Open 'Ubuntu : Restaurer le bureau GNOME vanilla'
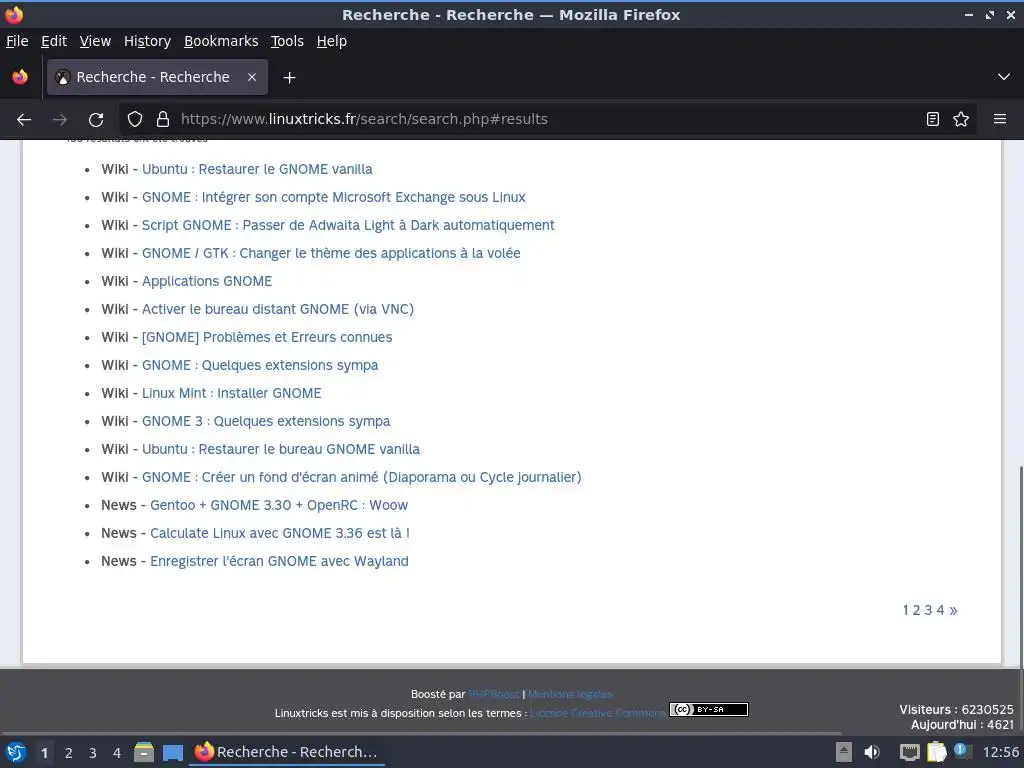This screenshot has height=768, width=1024. (x=281, y=449)
